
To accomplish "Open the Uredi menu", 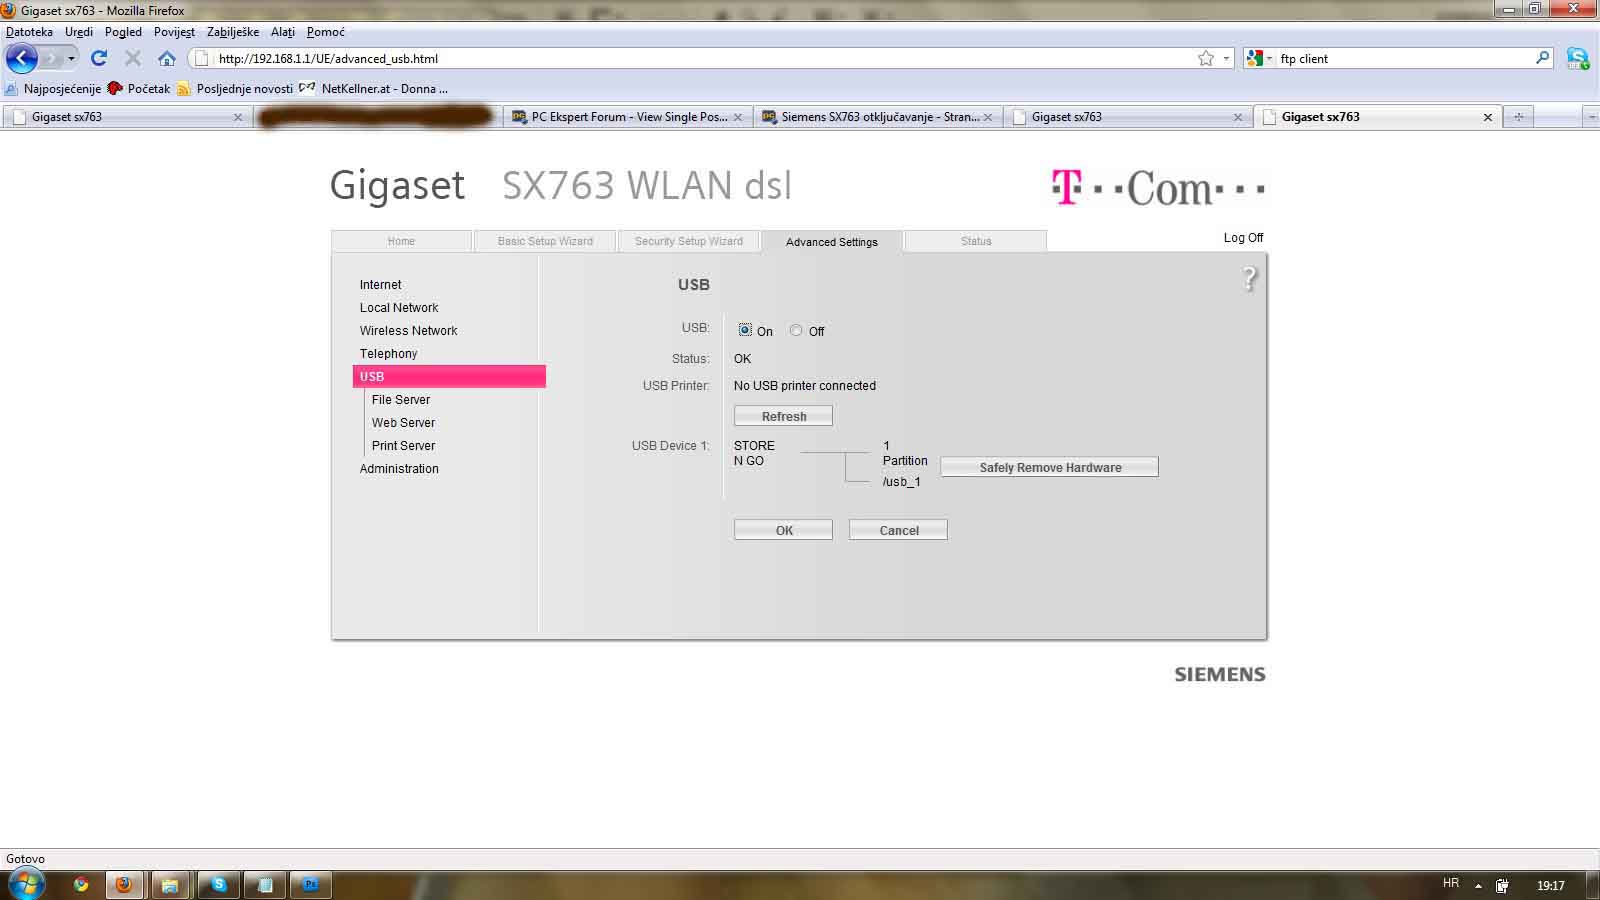I will (x=79, y=32).
